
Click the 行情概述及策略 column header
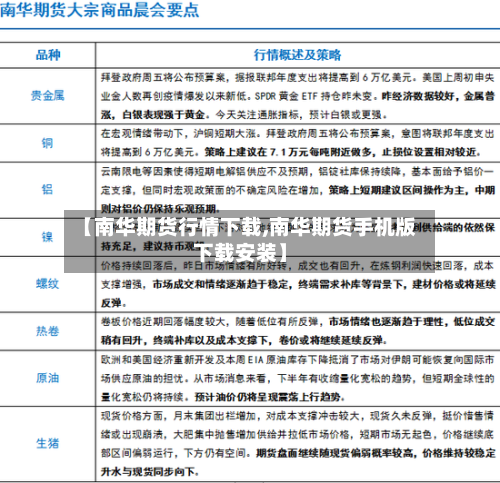(x=297, y=55)
